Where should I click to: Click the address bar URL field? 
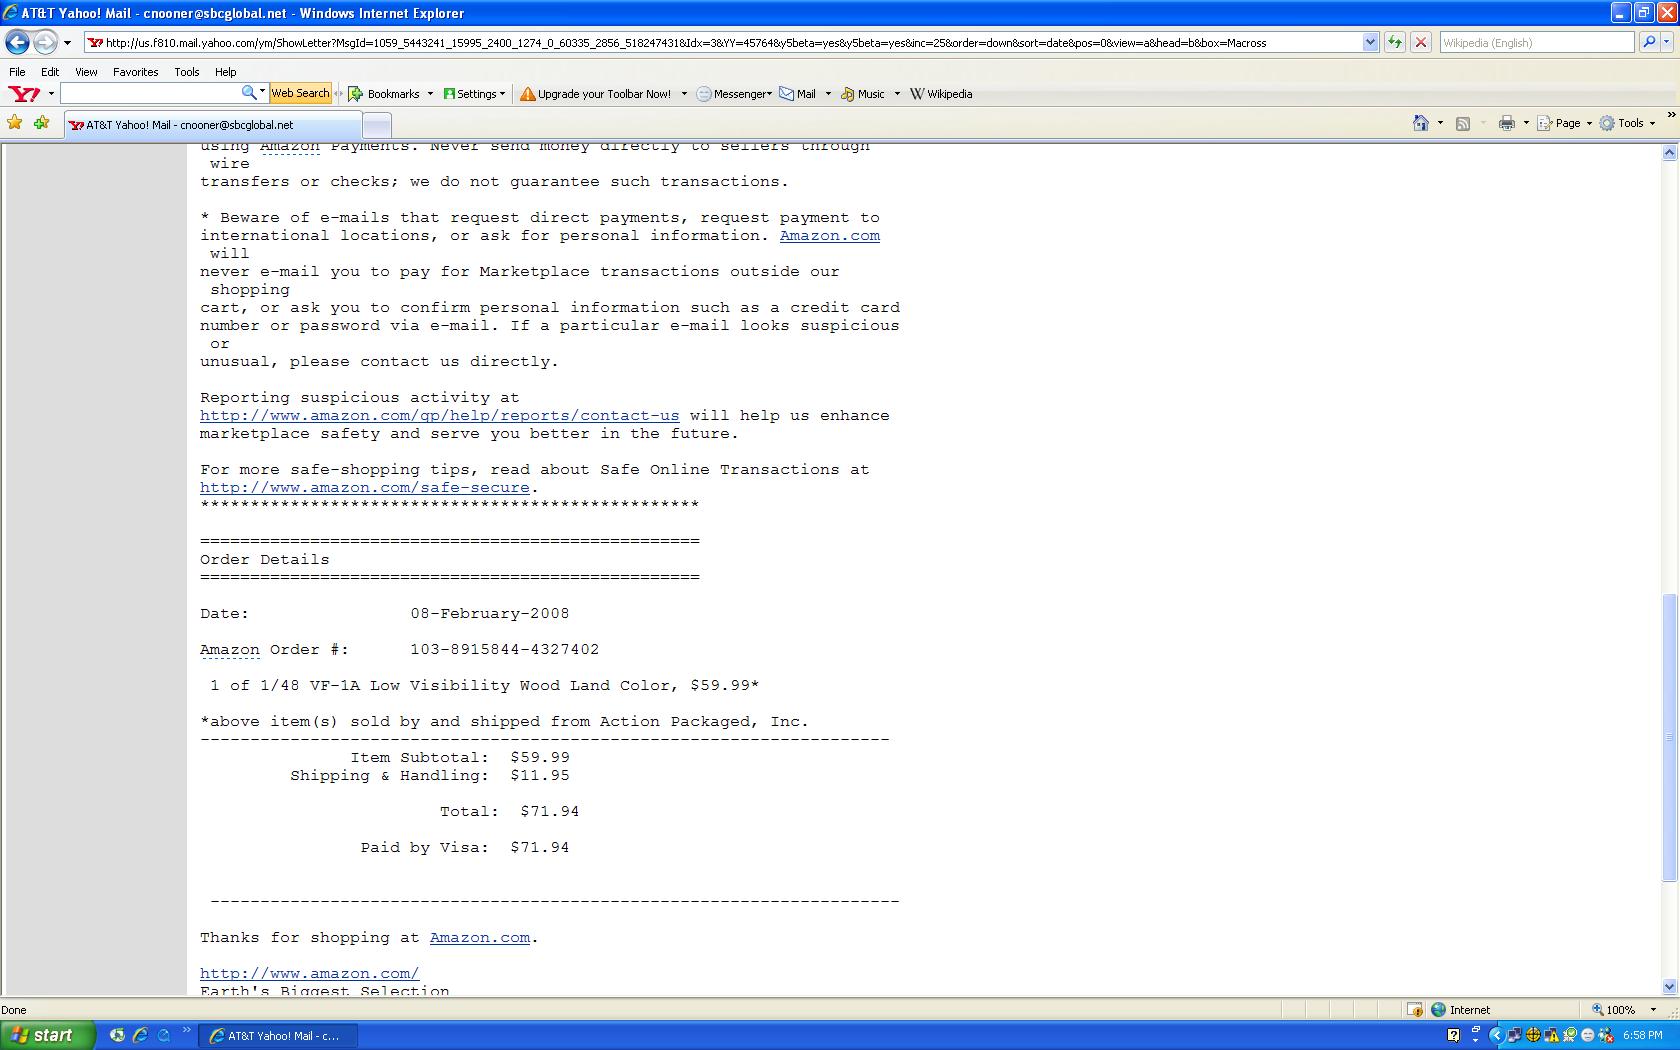pyautogui.click(x=723, y=42)
